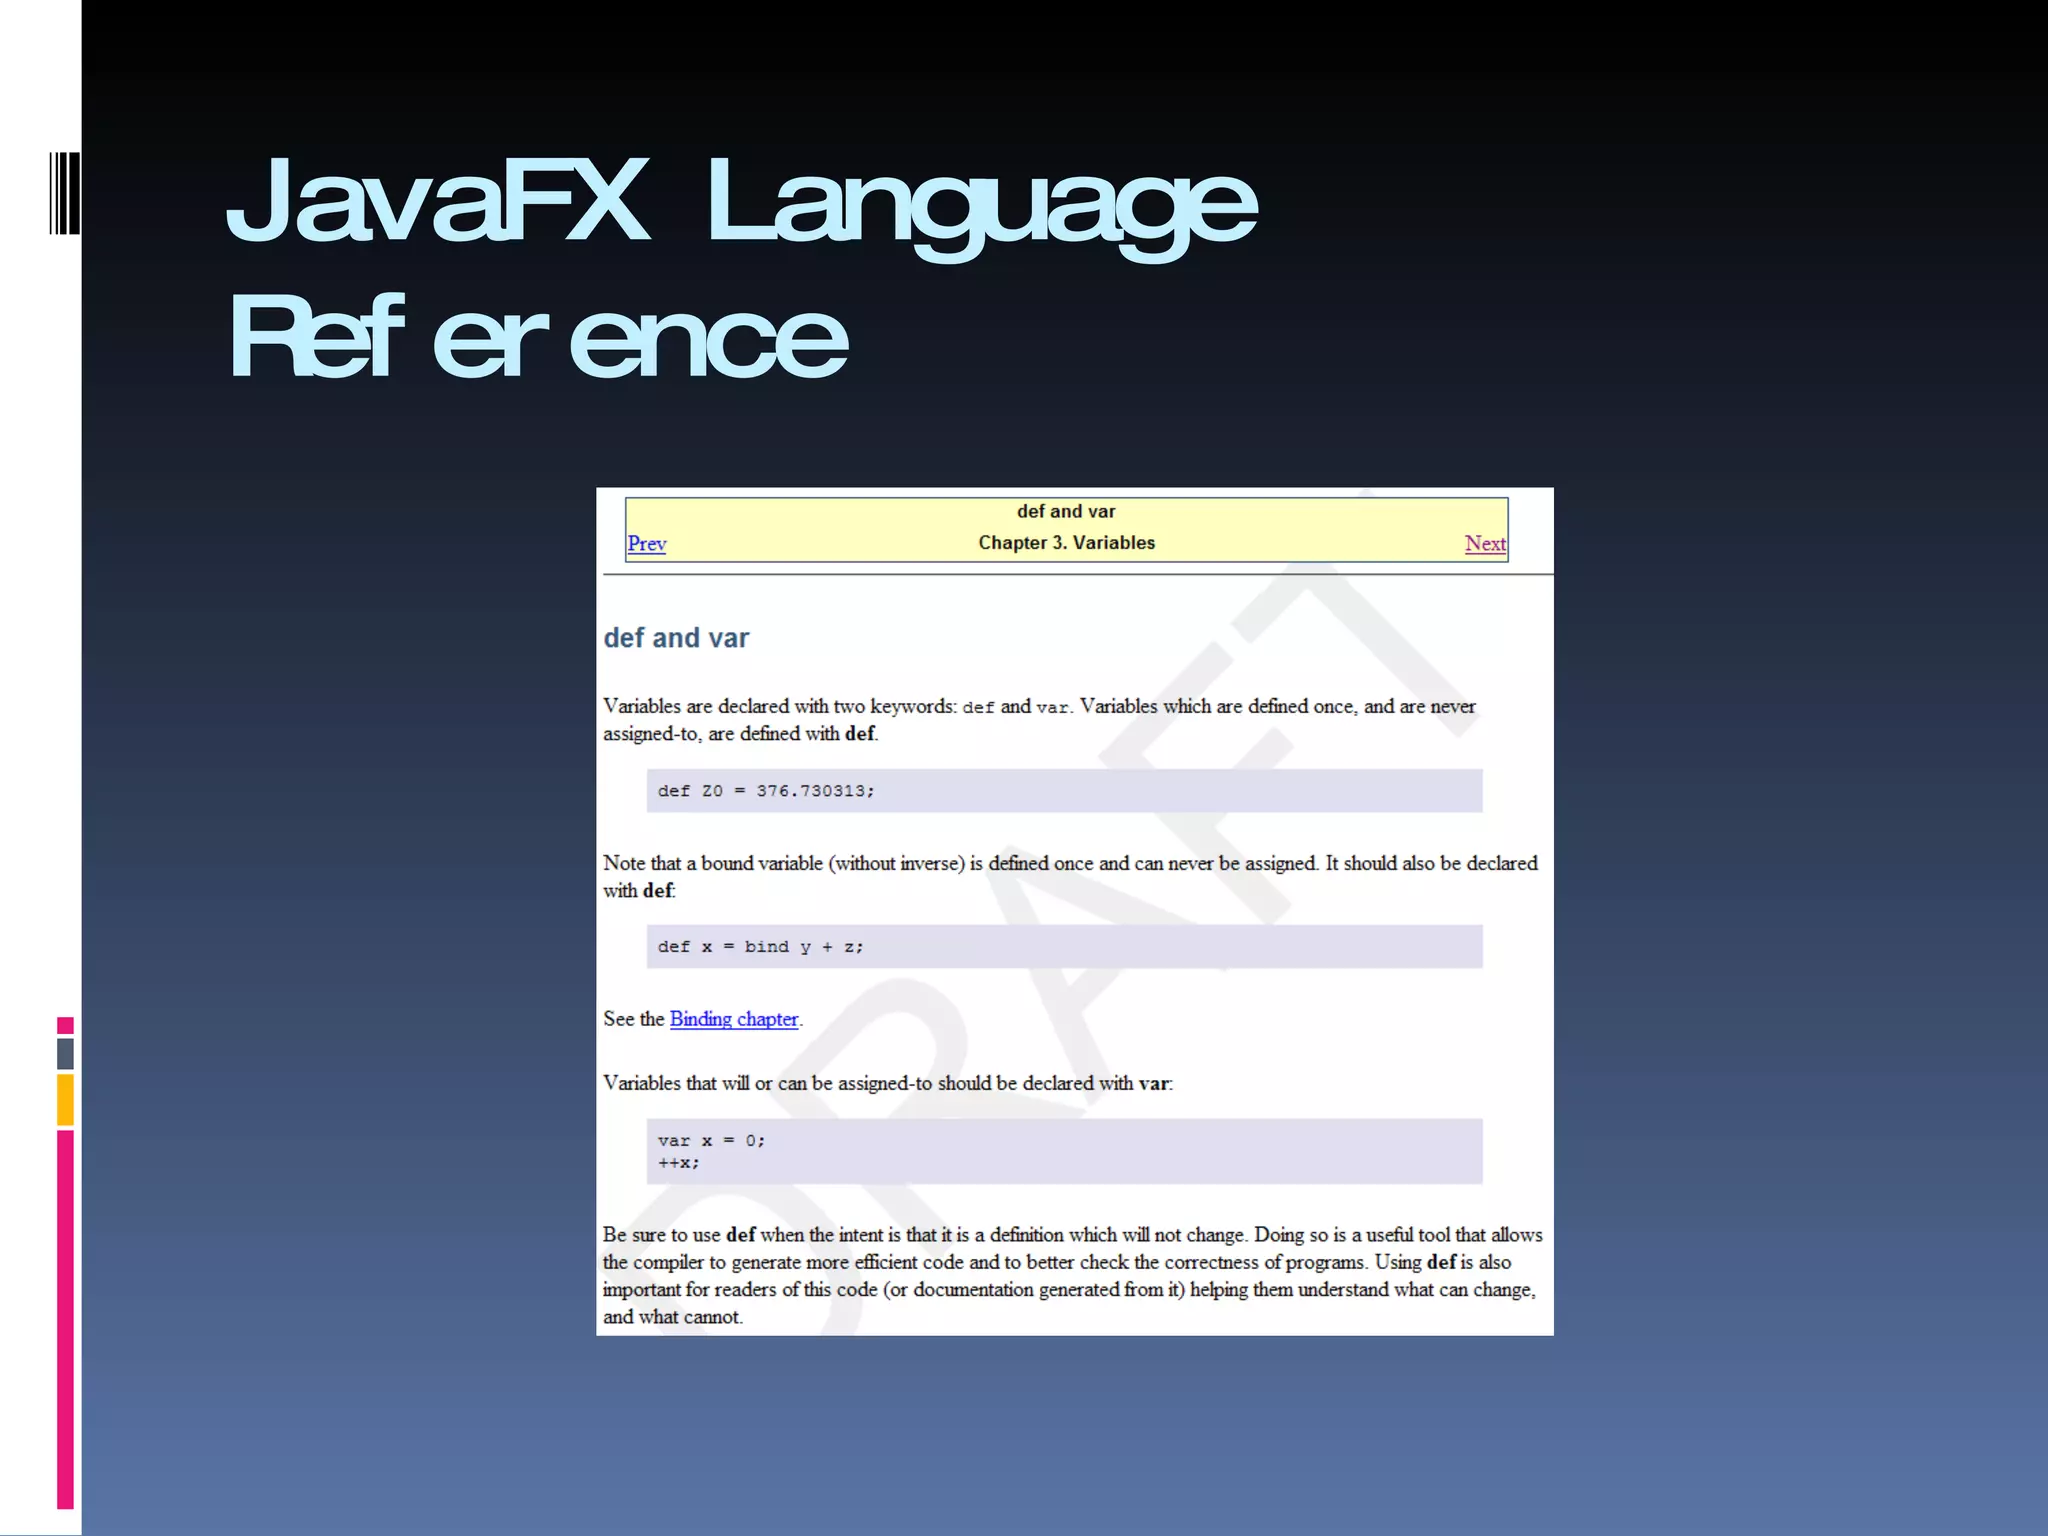The width and height of the screenshot is (2048, 1536).
Task: Click code line 'var x = 0;'
Action: point(711,1141)
